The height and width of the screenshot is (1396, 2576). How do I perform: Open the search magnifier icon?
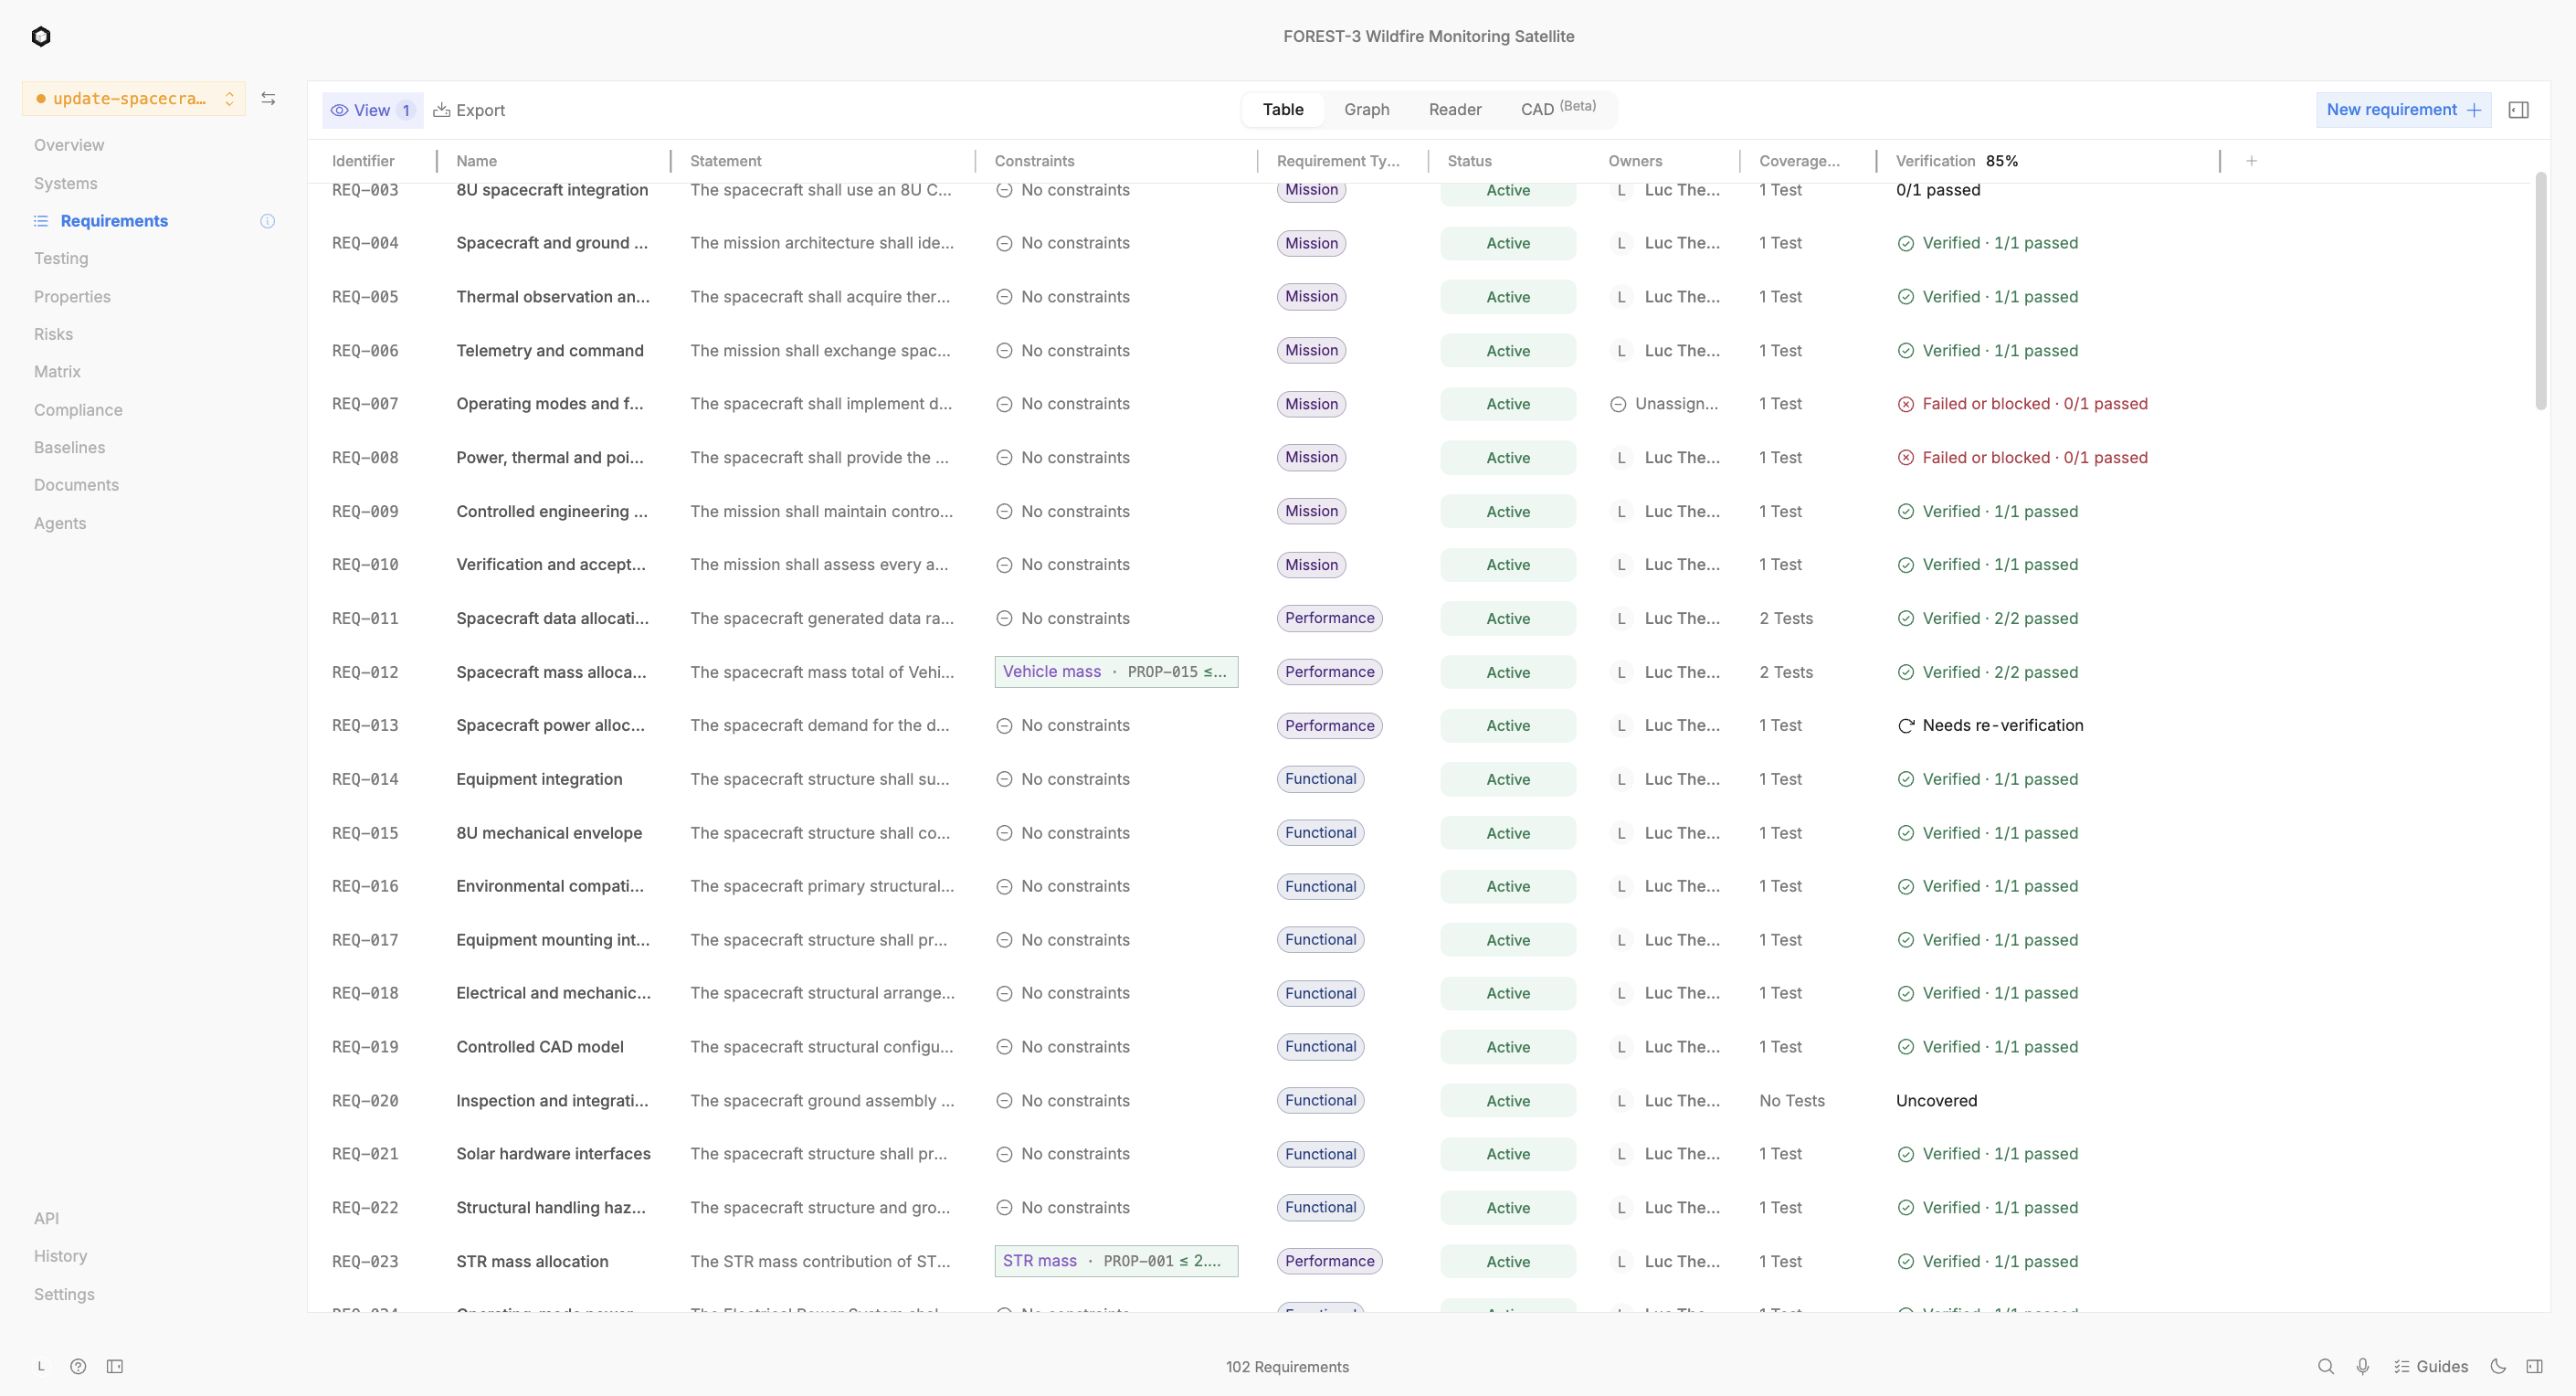click(2325, 1366)
